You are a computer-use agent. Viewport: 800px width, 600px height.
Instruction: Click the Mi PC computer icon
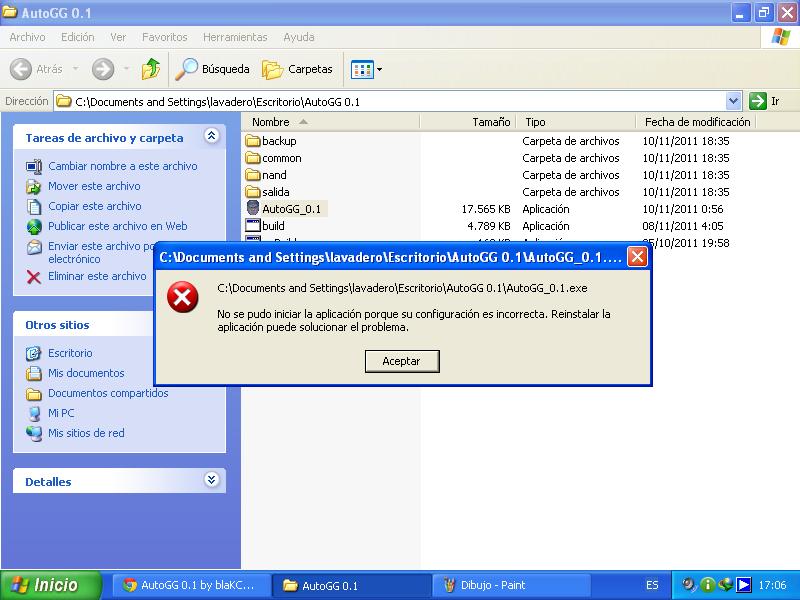point(34,413)
